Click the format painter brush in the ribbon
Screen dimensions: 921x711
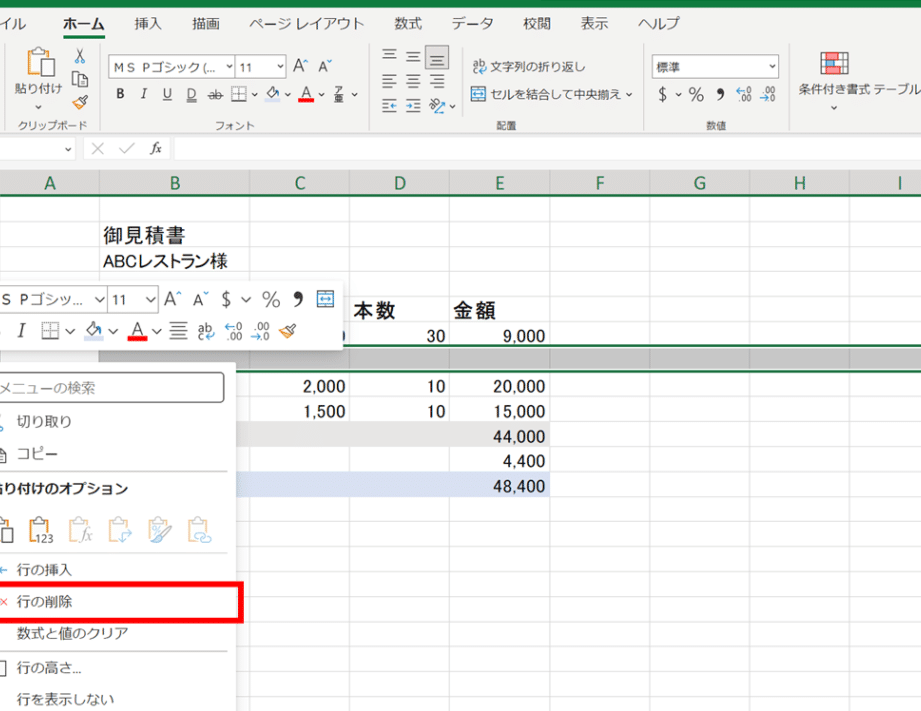click(80, 102)
